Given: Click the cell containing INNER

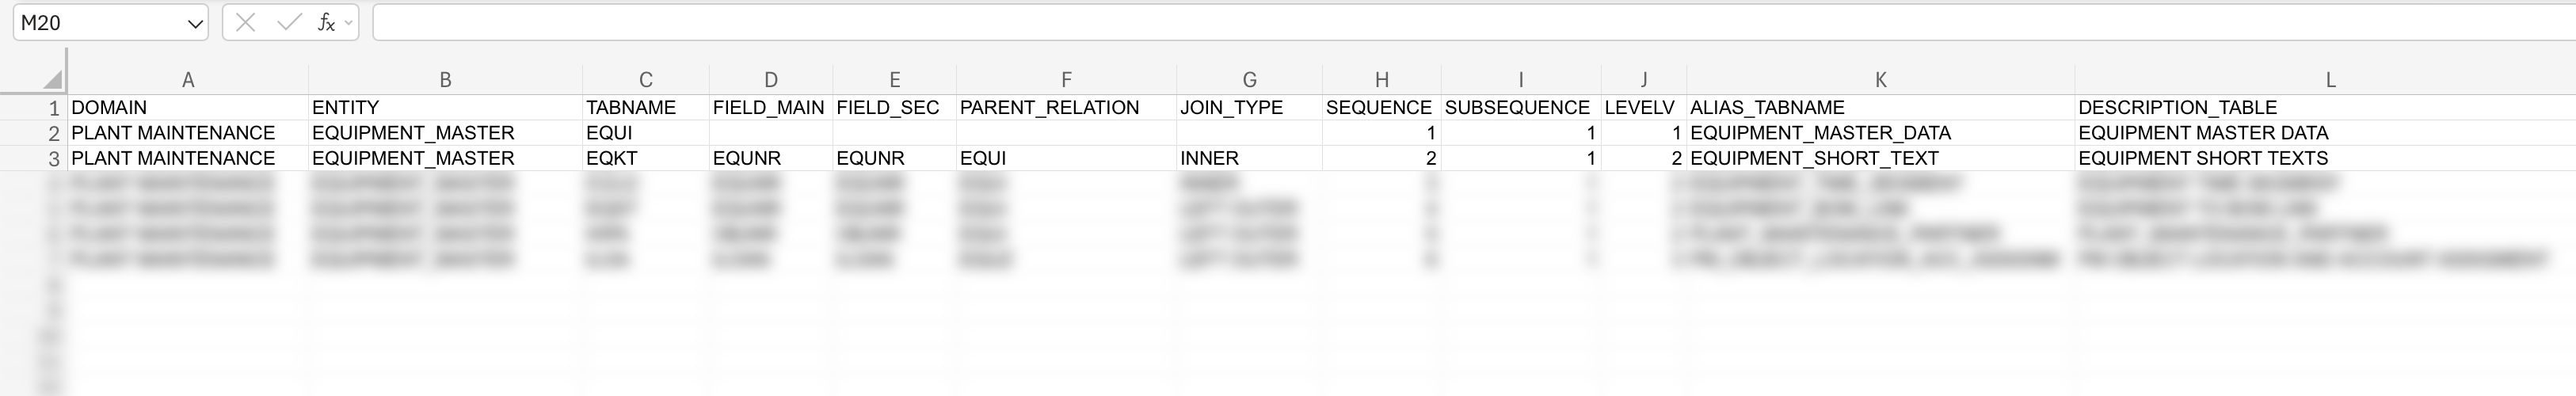Looking at the screenshot, I should (x=1249, y=159).
